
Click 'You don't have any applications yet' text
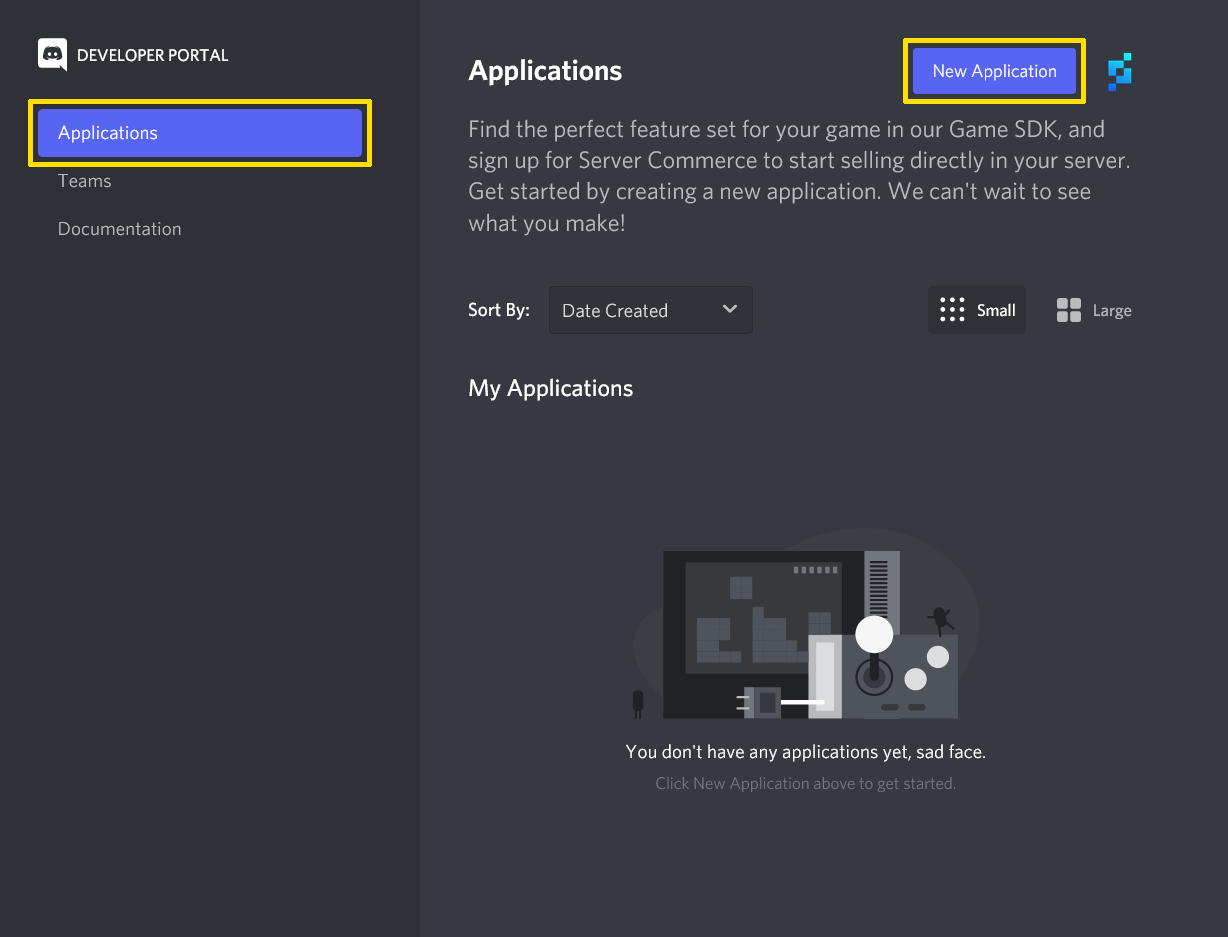click(x=806, y=751)
